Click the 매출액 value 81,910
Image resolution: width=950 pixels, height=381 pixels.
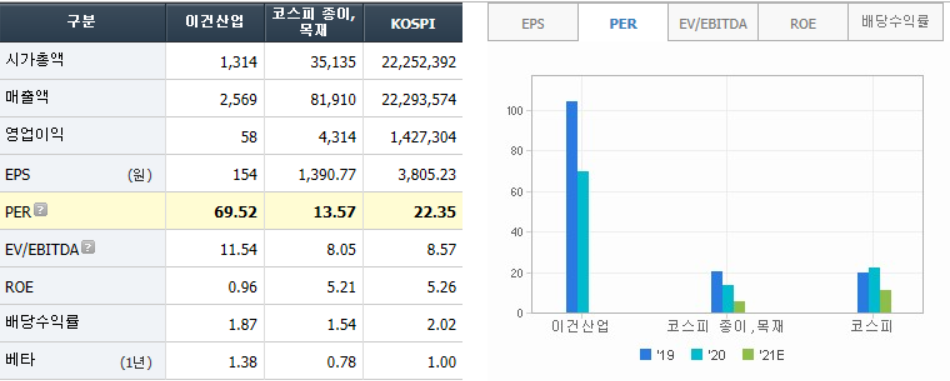334,100
